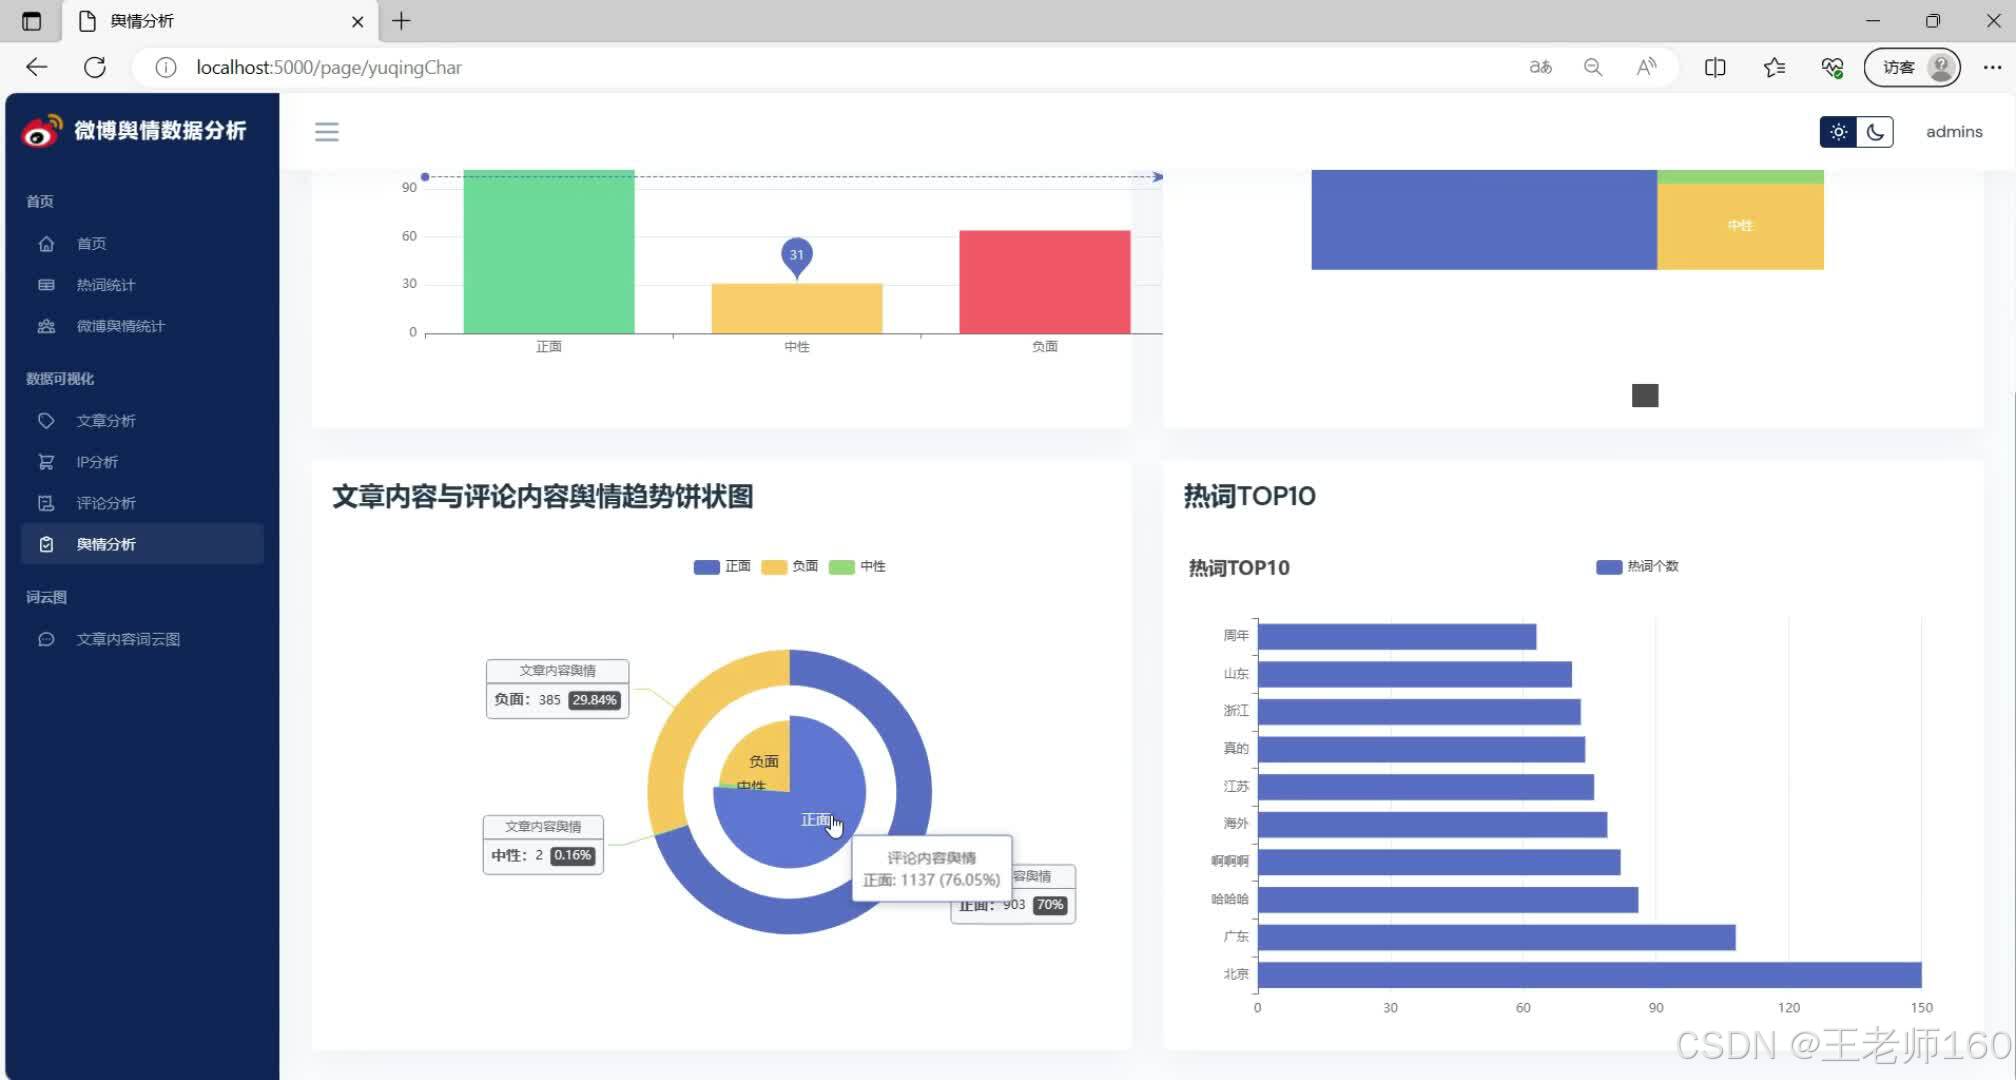Open 文章分析 visualization page
The width and height of the screenshot is (2016, 1080).
click(x=105, y=421)
